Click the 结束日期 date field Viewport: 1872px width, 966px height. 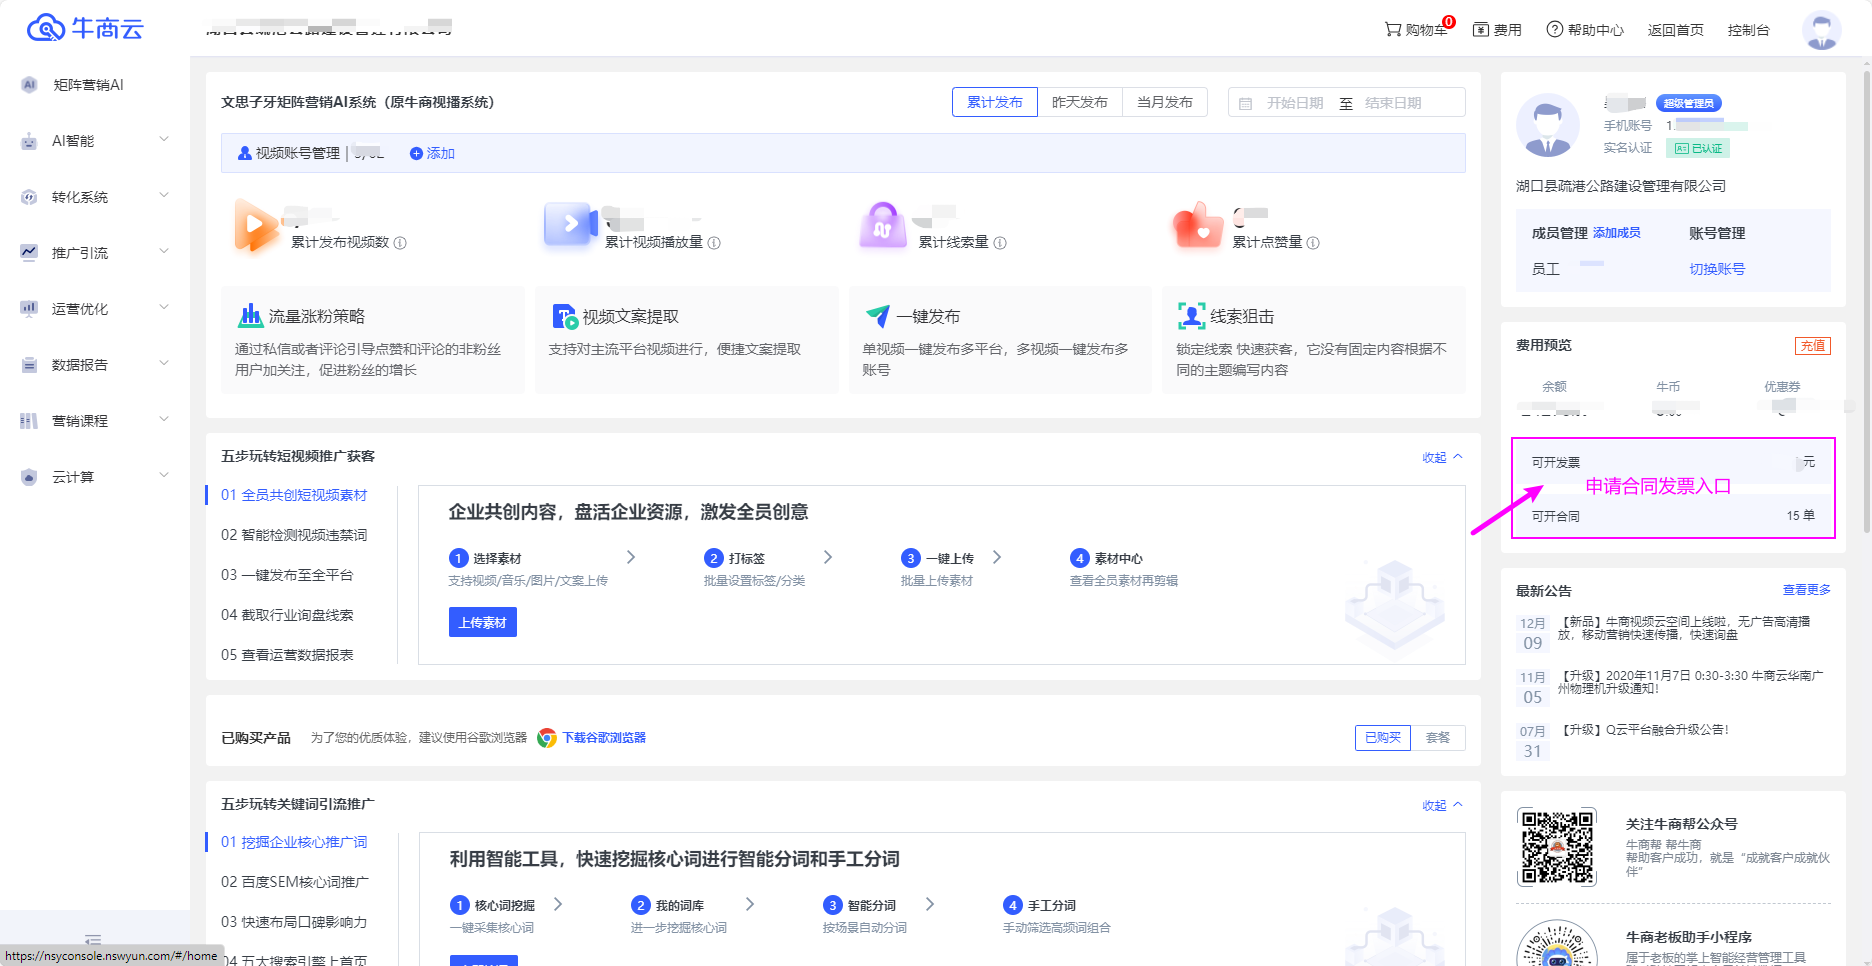pos(1393,103)
